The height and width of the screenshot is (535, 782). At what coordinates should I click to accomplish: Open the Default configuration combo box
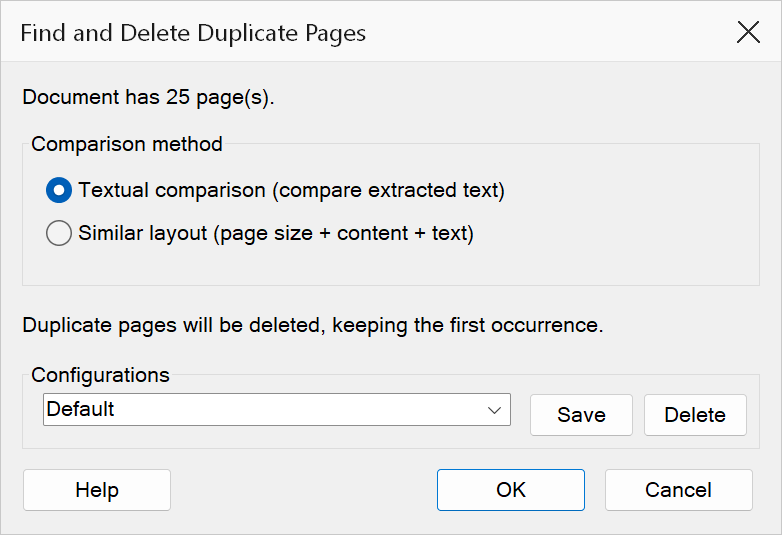pos(277,409)
